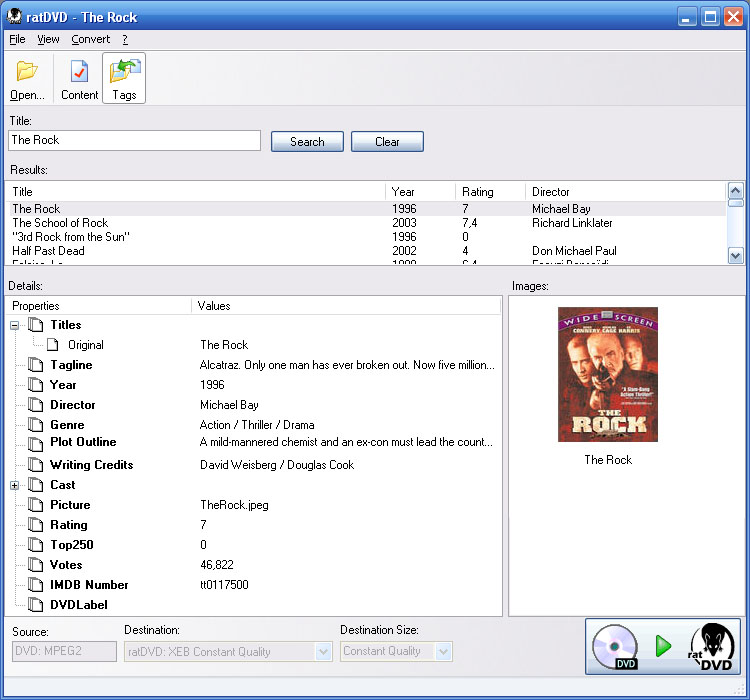The width and height of the screenshot is (750, 700).
Task: Select The School of Rock result row
Action: coord(60,223)
